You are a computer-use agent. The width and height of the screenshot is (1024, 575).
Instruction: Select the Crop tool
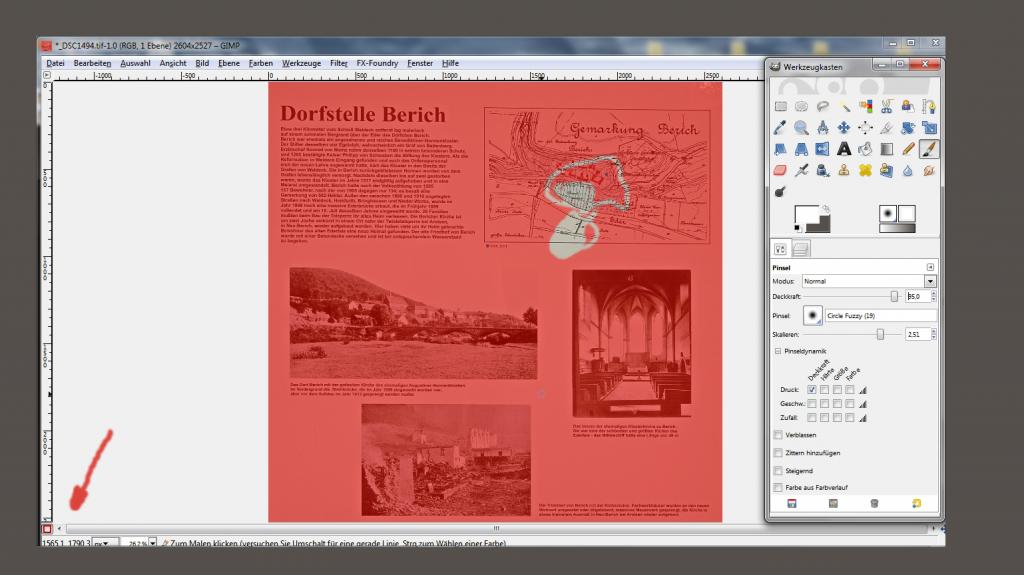(x=887, y=128)
